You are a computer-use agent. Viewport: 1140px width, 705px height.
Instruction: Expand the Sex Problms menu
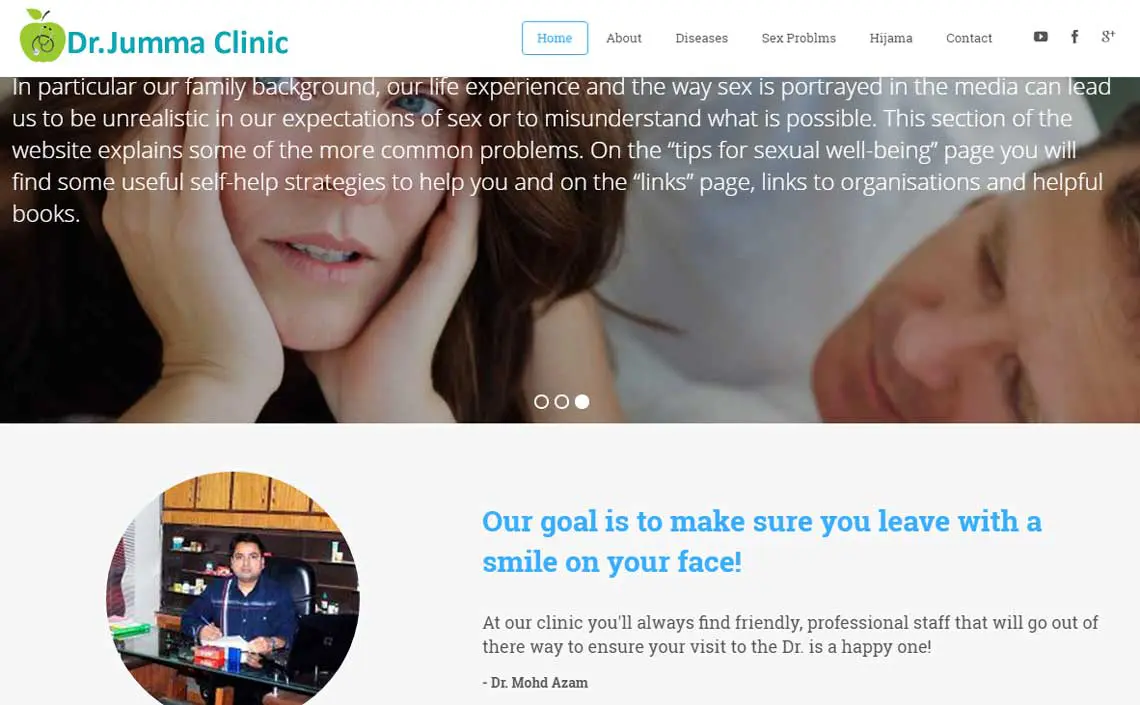tap(798, 38)
